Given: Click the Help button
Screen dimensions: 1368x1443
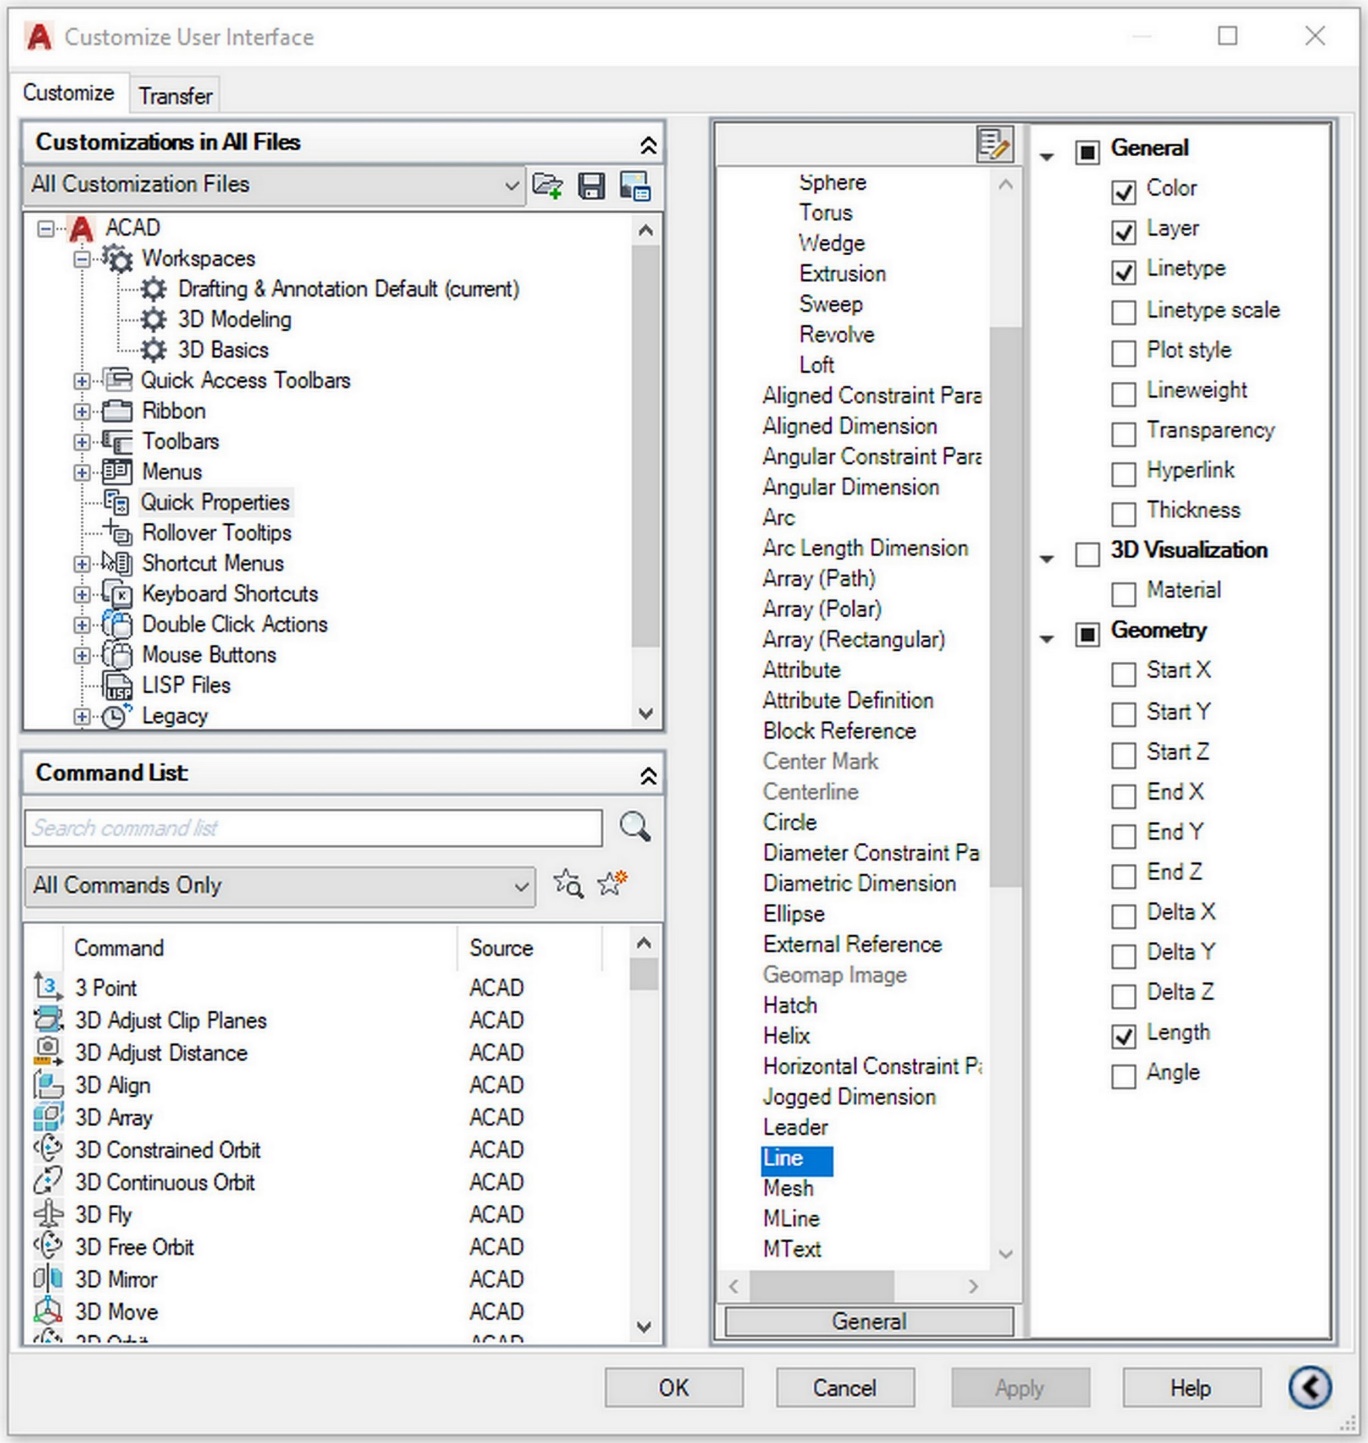Looking at the screenshot, I should (1190, 1388).
